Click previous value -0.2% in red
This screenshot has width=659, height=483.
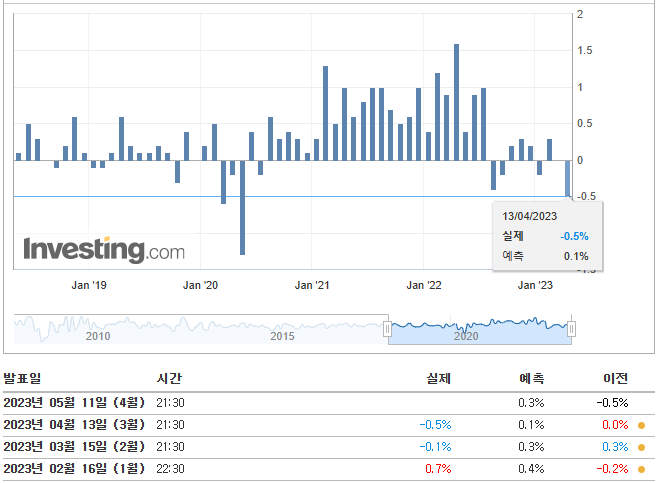pos(612,469)
